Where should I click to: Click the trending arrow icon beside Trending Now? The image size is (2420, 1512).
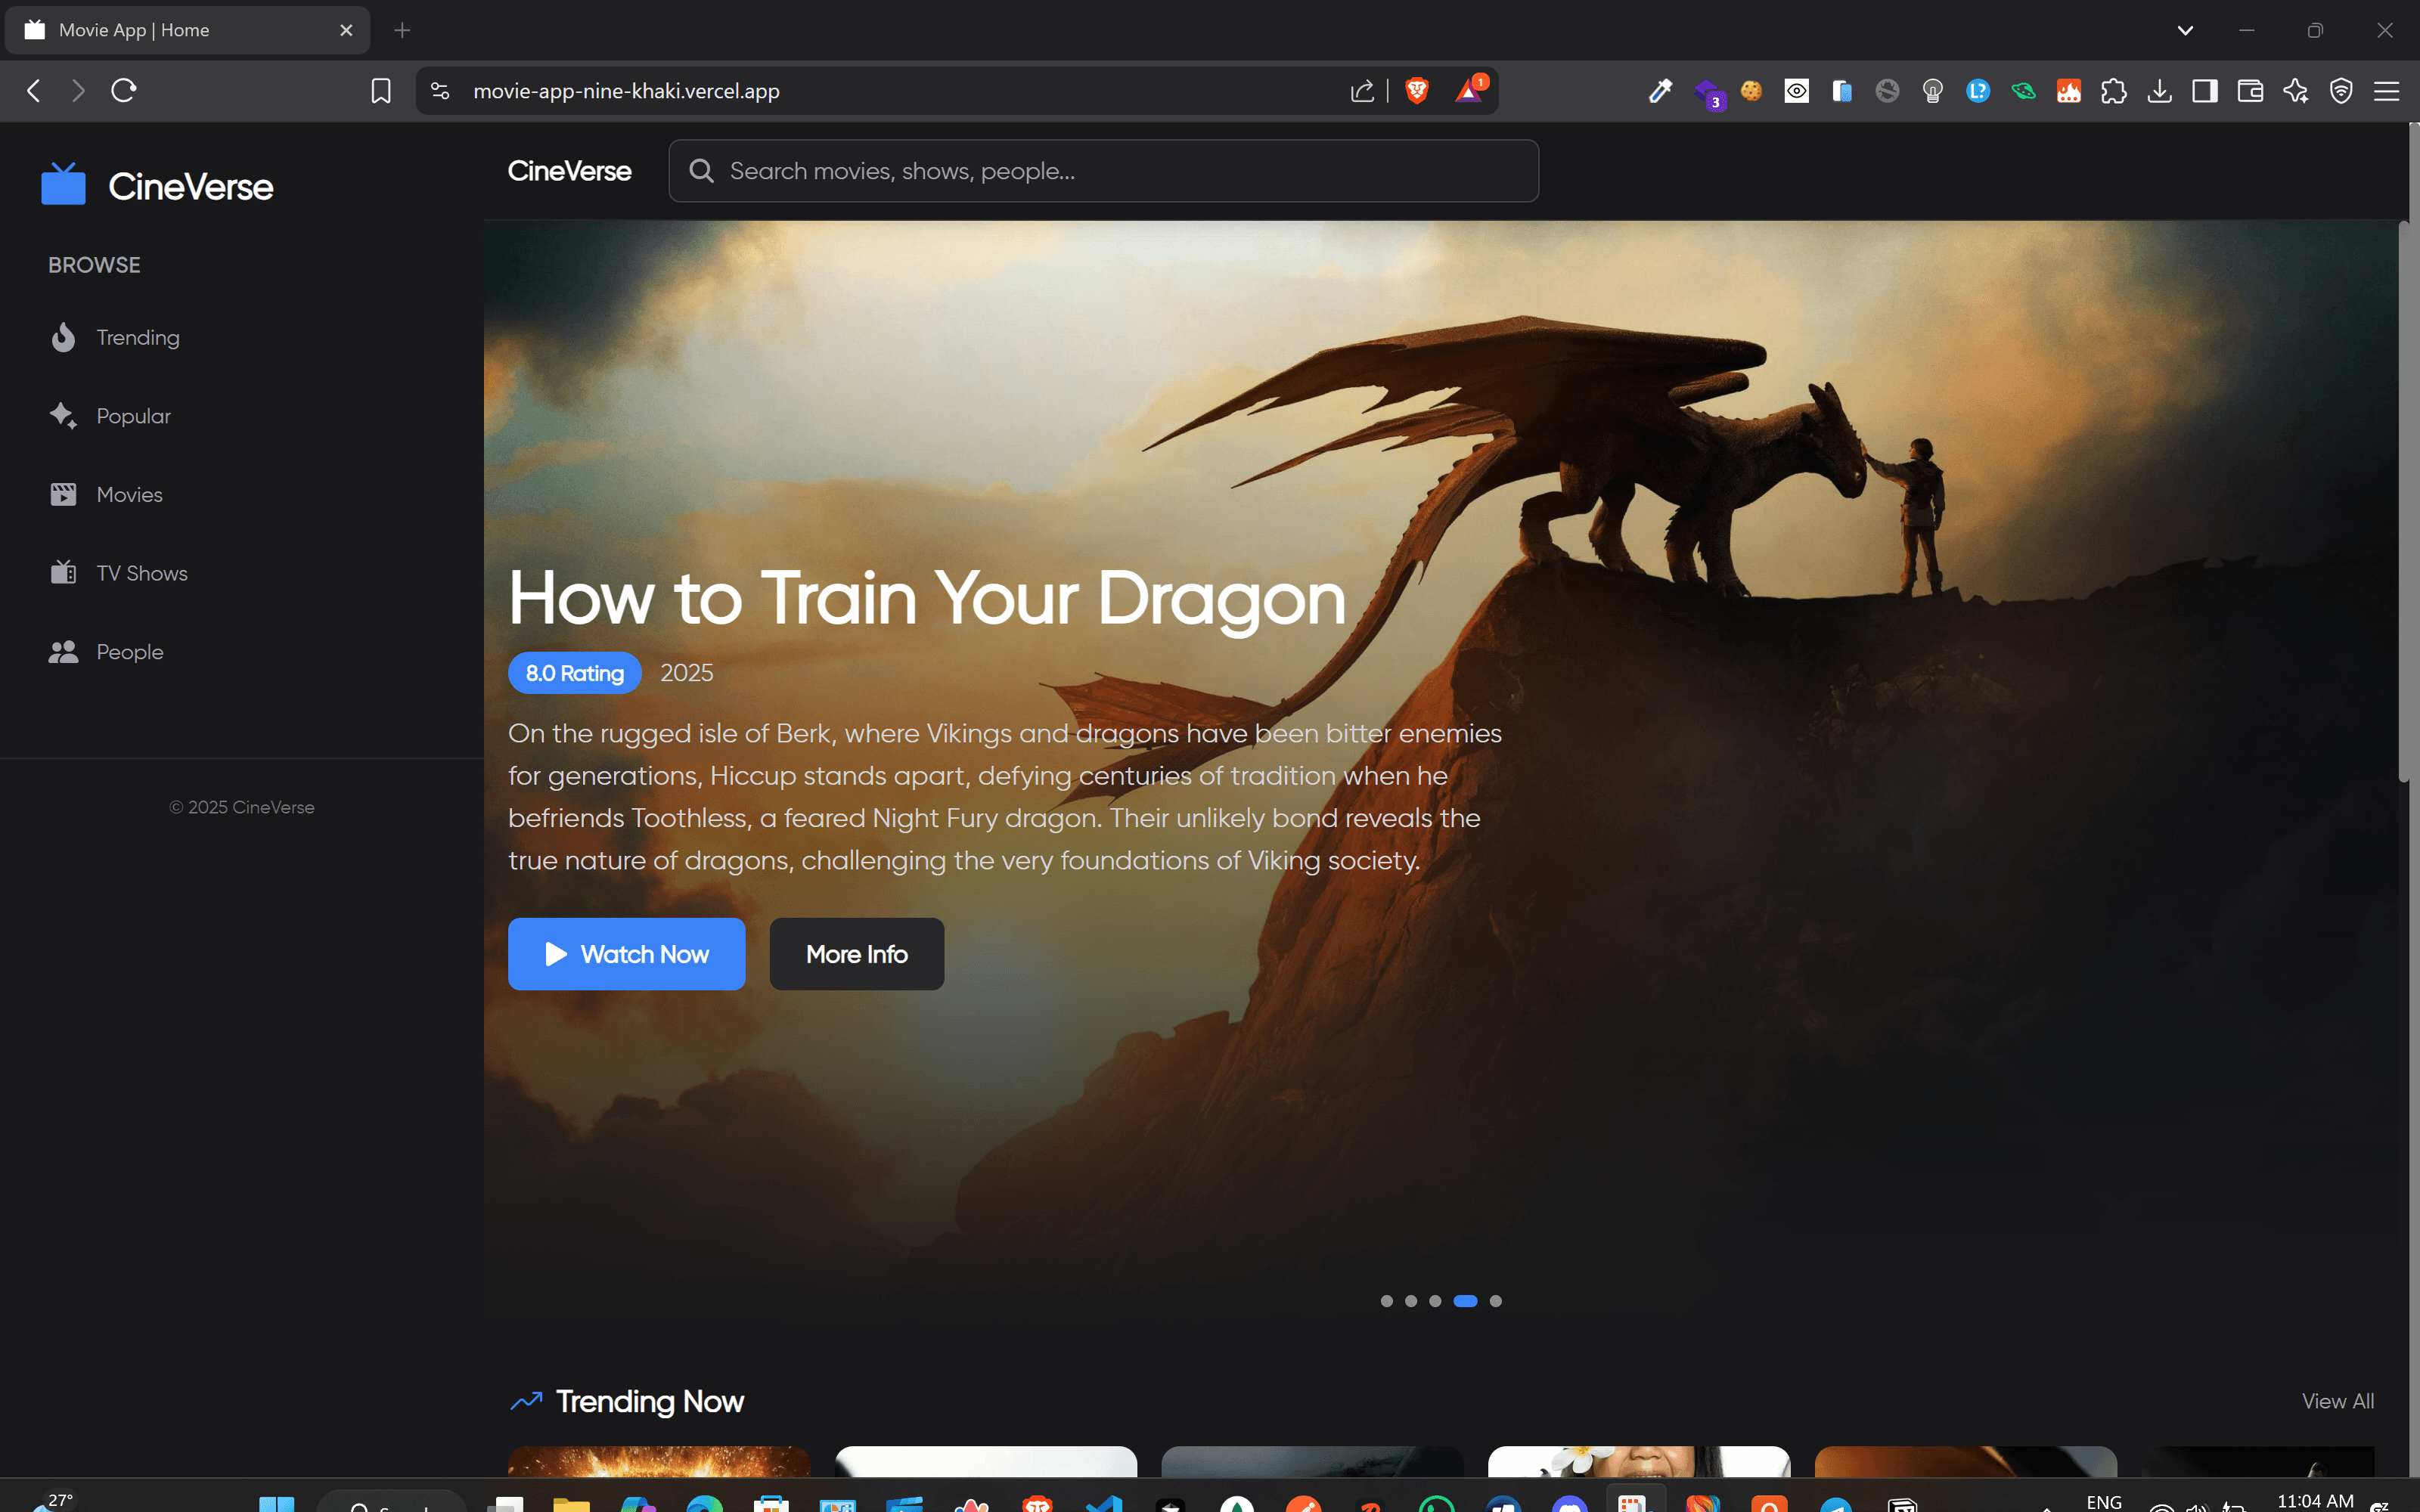coord(526,1401)
